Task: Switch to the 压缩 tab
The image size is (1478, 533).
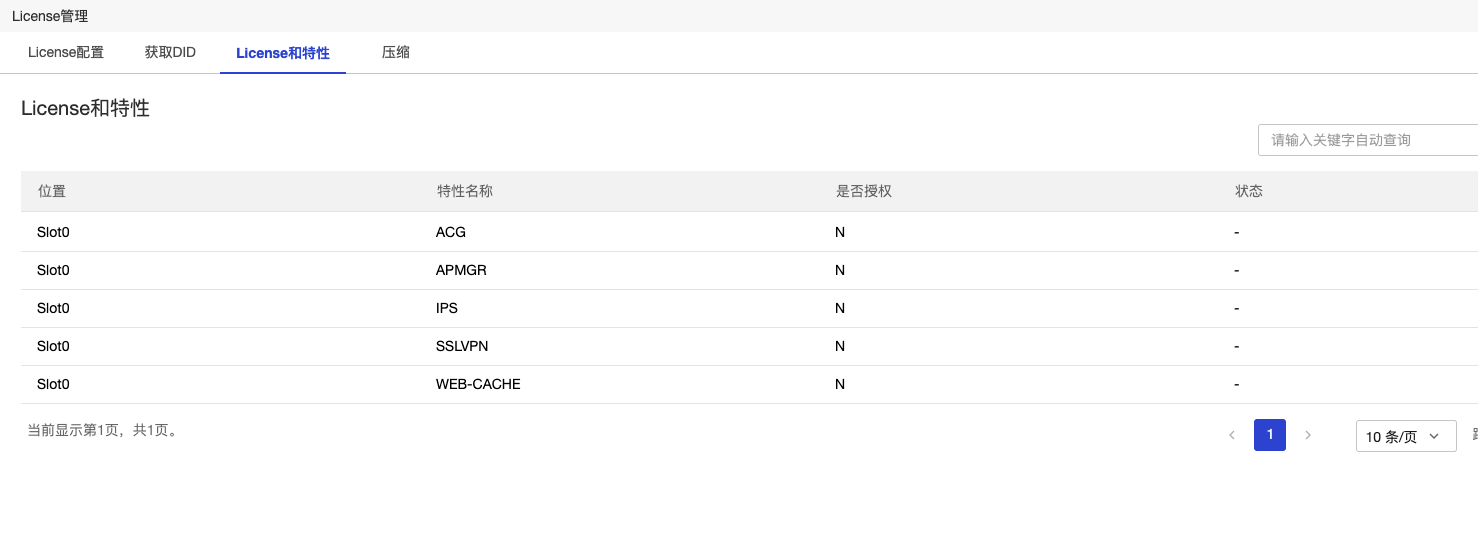Action: pyautogui.click(x=396, y=53)
